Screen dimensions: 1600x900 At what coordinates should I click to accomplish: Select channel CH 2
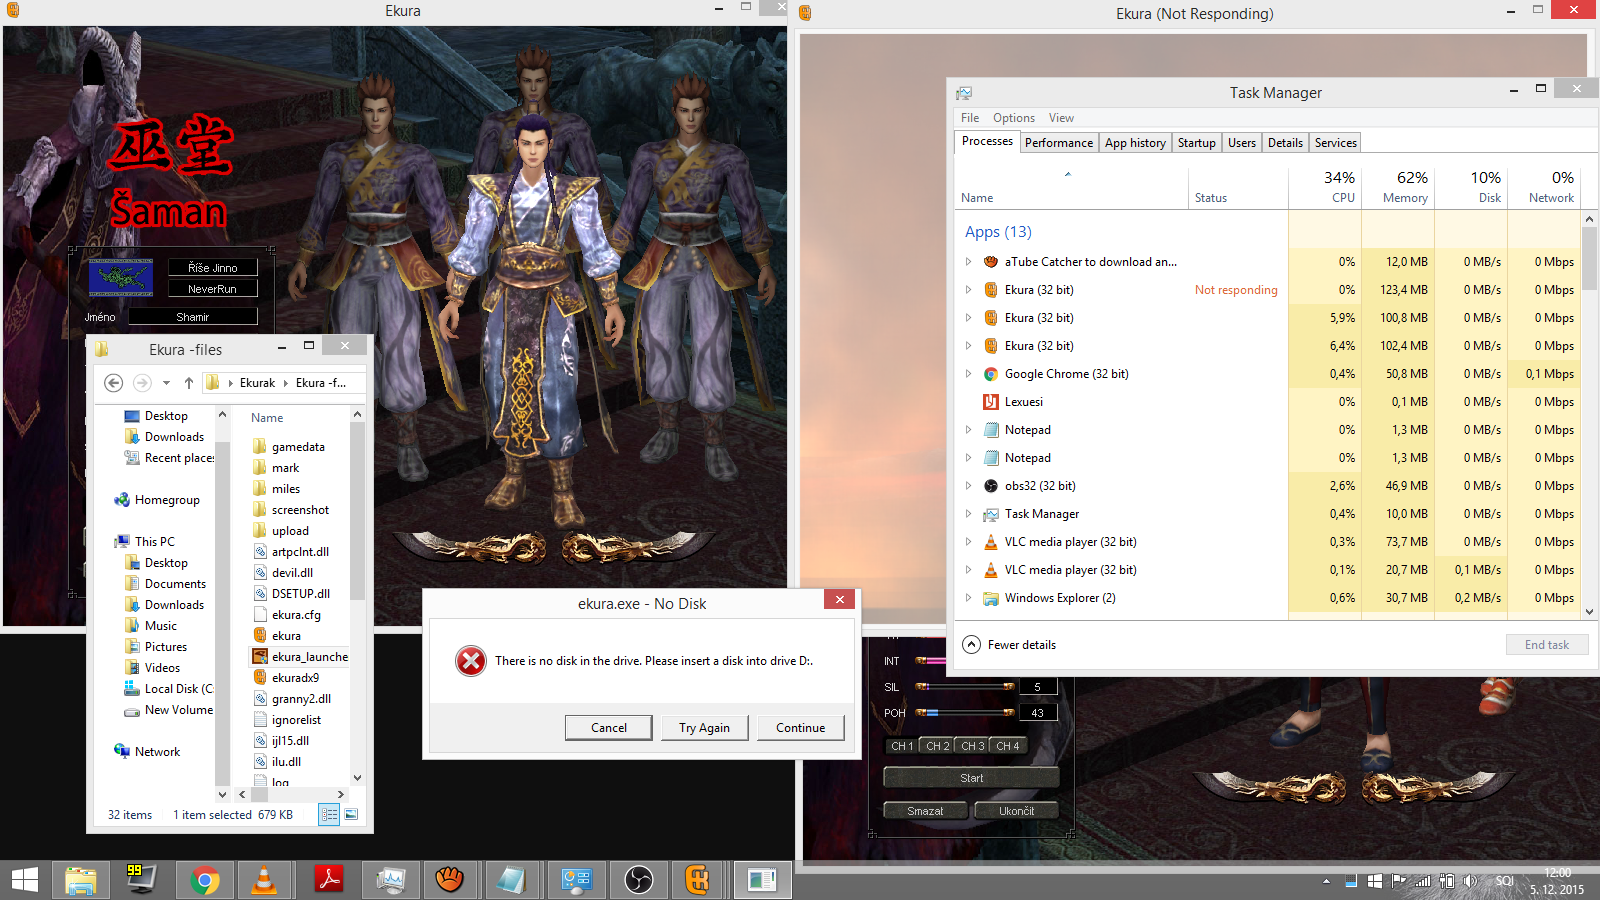(x=937, y=746)
